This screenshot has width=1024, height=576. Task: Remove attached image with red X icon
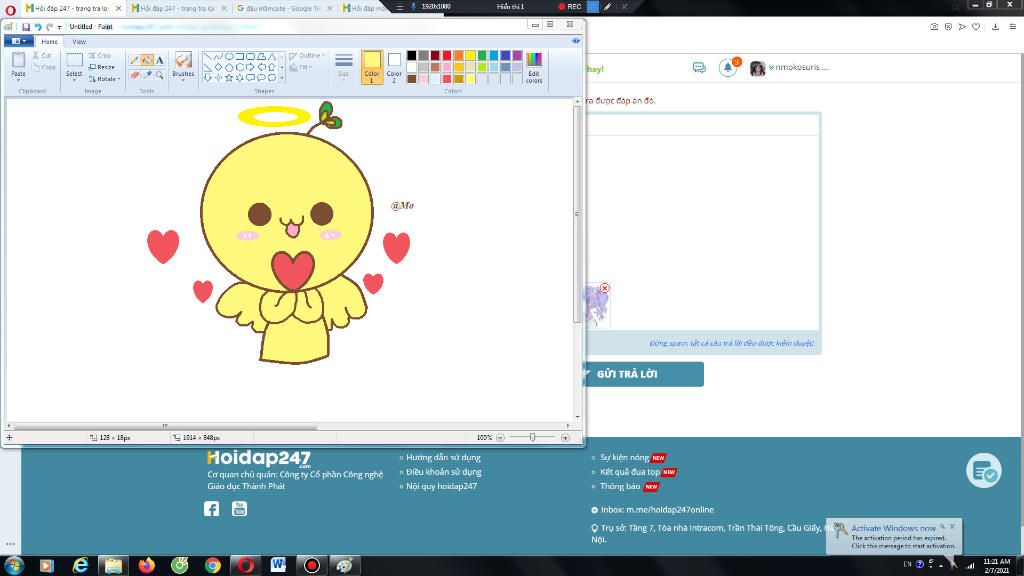pos(605,288)
